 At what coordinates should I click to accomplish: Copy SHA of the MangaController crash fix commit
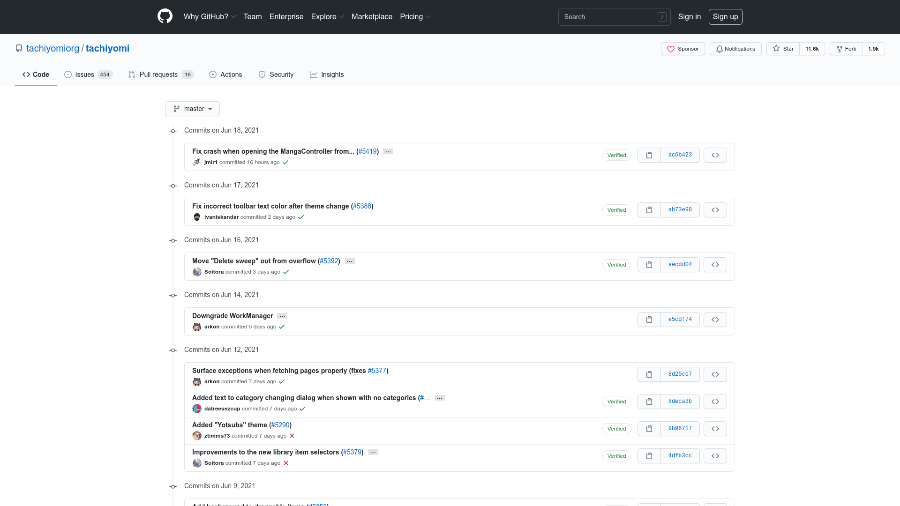coord(648,155)
